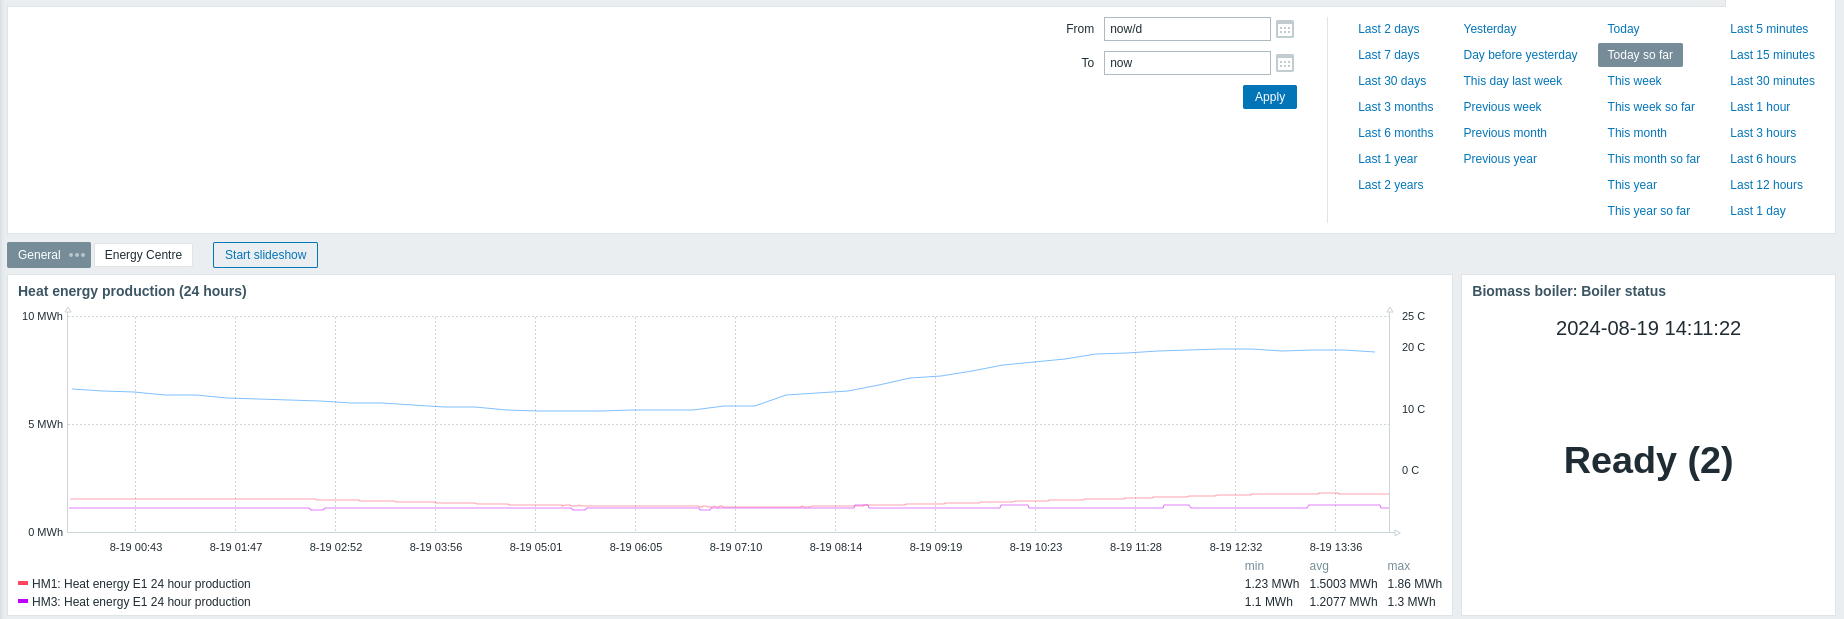Select the Last 1 hour range
The image size is (1844, 619).
[x=1759, y=107]
